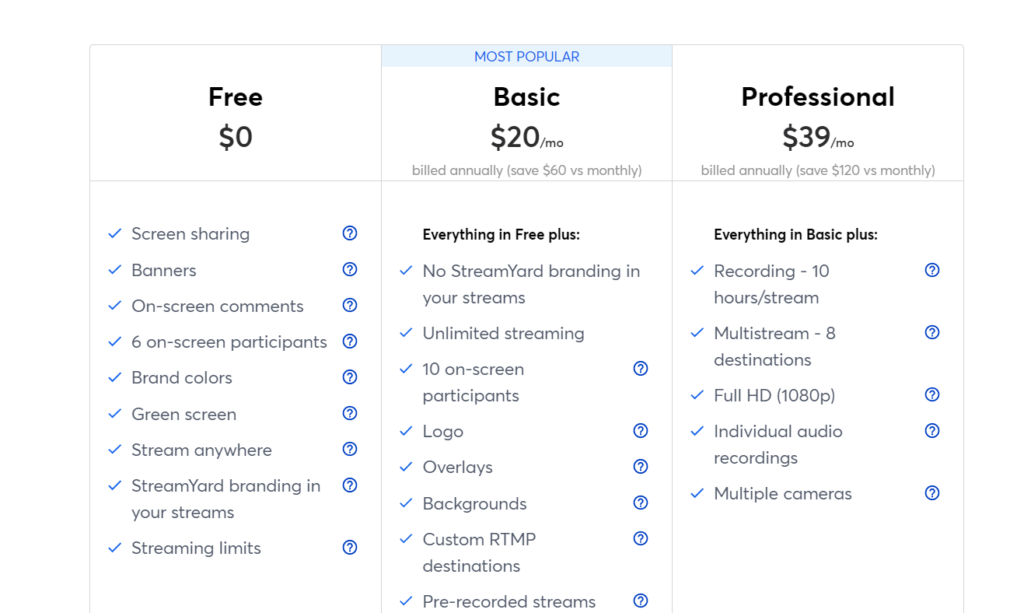Click help icon for Custom RTMP destinations
1024x613 pixels.
point(641,539)
